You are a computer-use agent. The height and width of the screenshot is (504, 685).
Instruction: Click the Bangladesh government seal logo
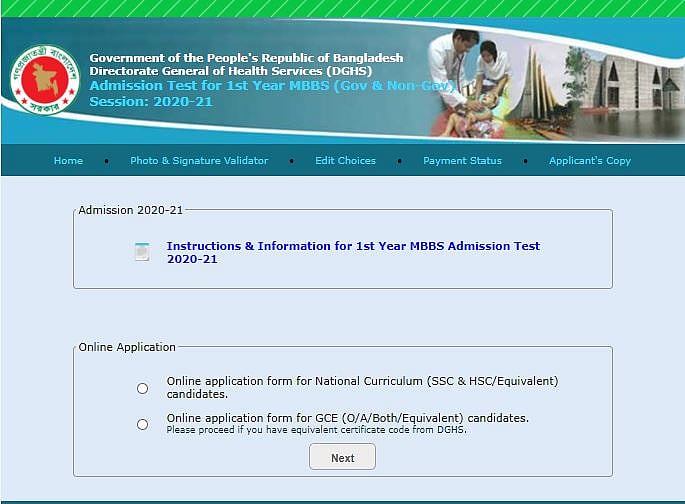44,79
